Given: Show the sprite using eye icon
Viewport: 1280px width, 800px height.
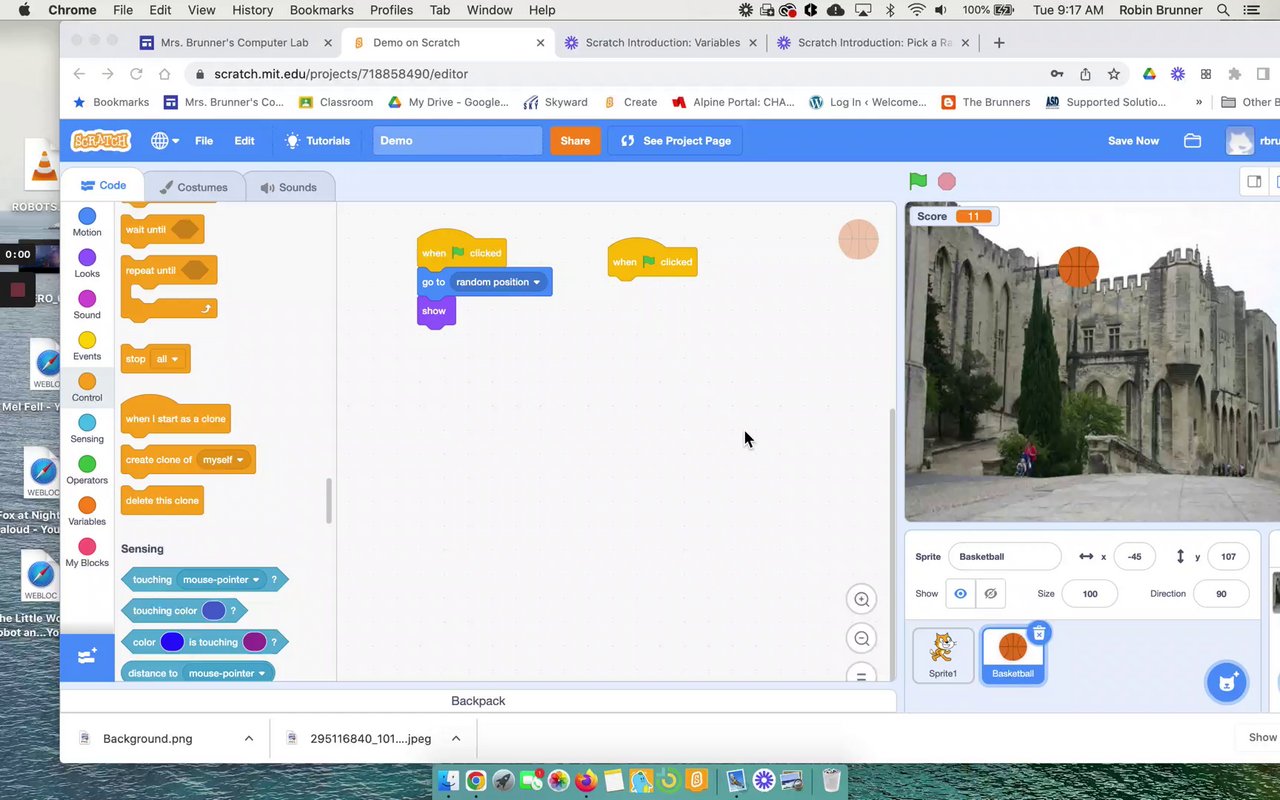Looking at the screenshot, I should pyautogui.click(x=960, y=594).
